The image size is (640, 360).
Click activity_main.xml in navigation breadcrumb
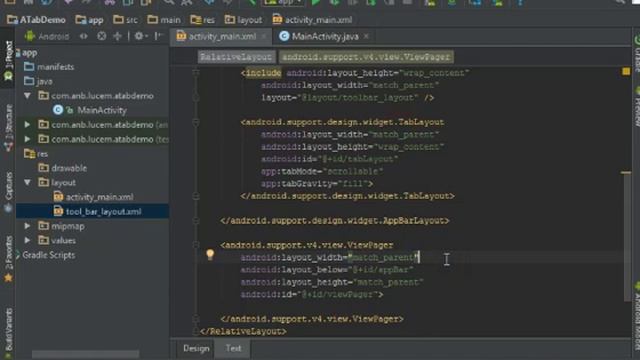pos(312,20)
